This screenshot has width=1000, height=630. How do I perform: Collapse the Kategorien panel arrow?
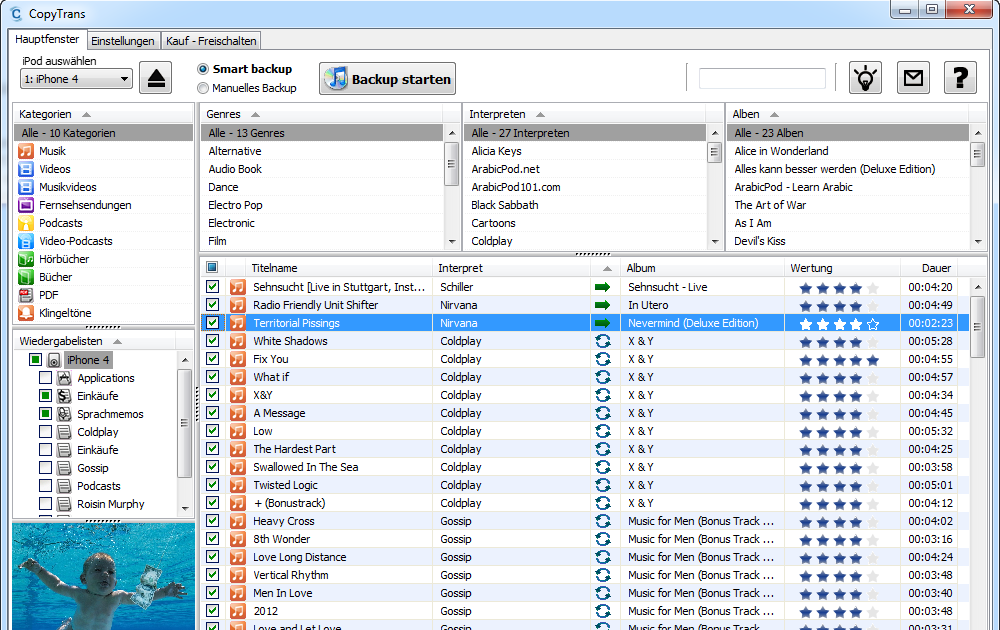[86, 115]
